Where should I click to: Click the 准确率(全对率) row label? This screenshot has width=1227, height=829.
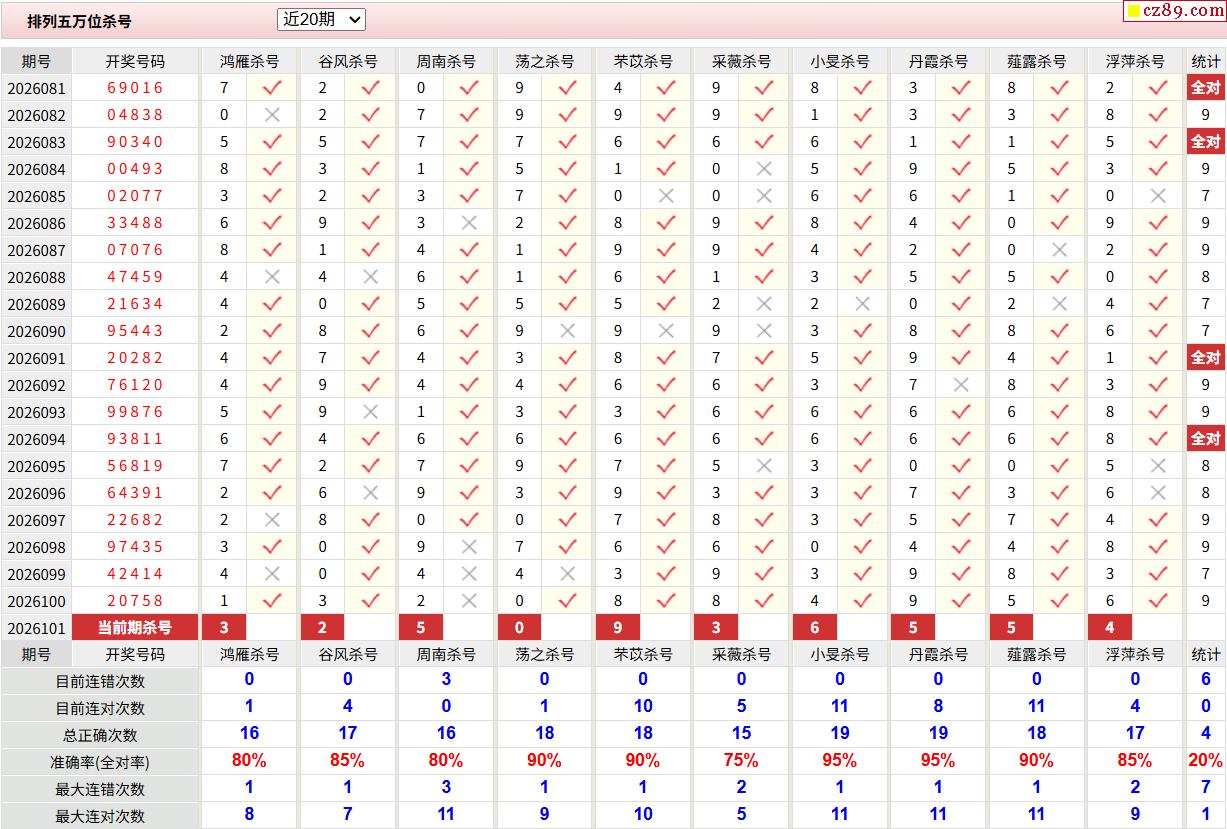[x=100, y=762]
